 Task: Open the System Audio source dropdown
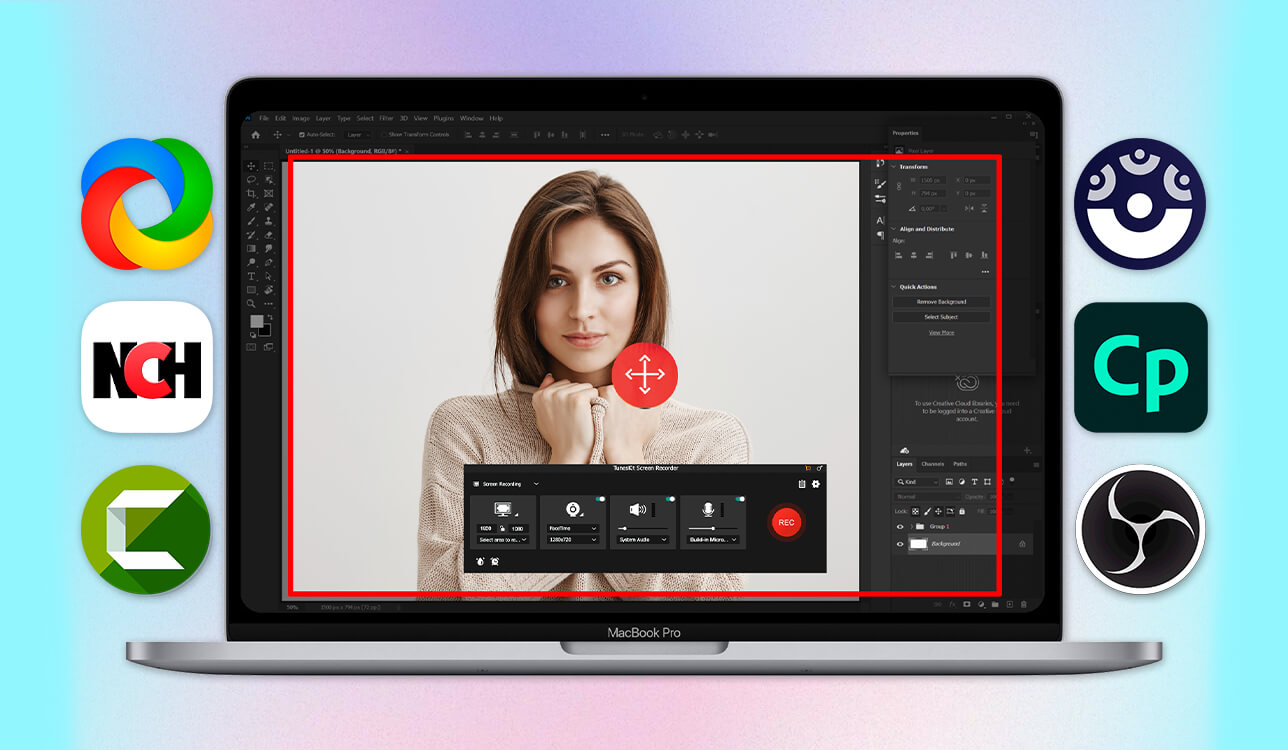pyautogui.click(x=642, y=540)
